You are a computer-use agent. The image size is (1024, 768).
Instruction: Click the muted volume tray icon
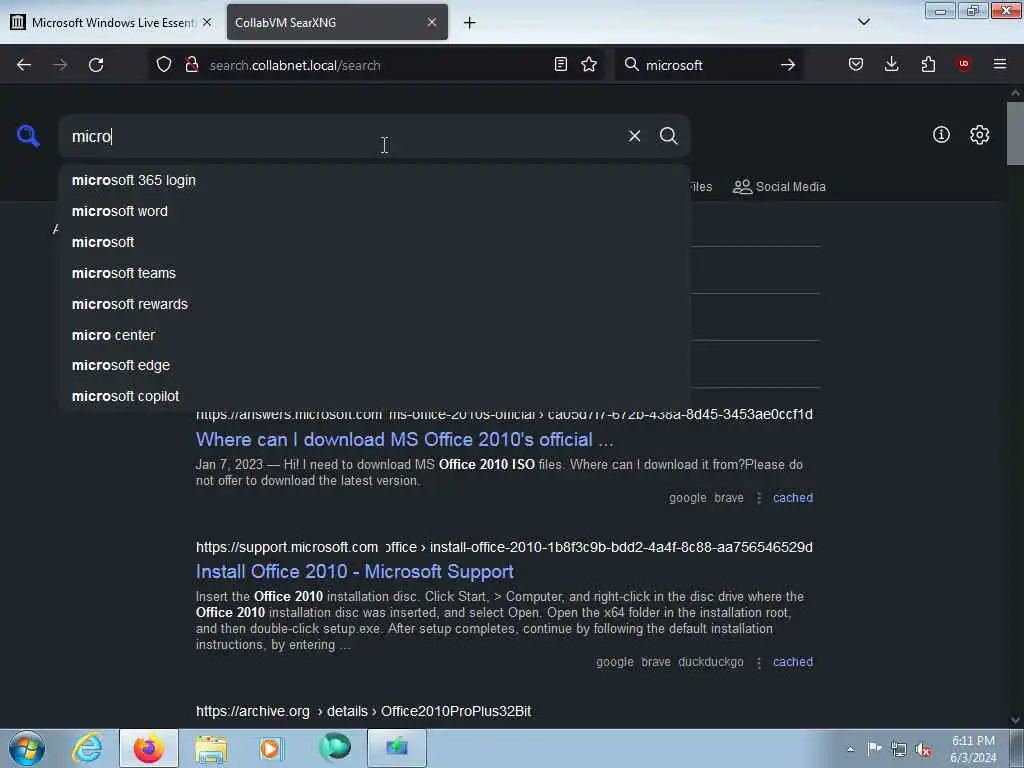[923, 750]
